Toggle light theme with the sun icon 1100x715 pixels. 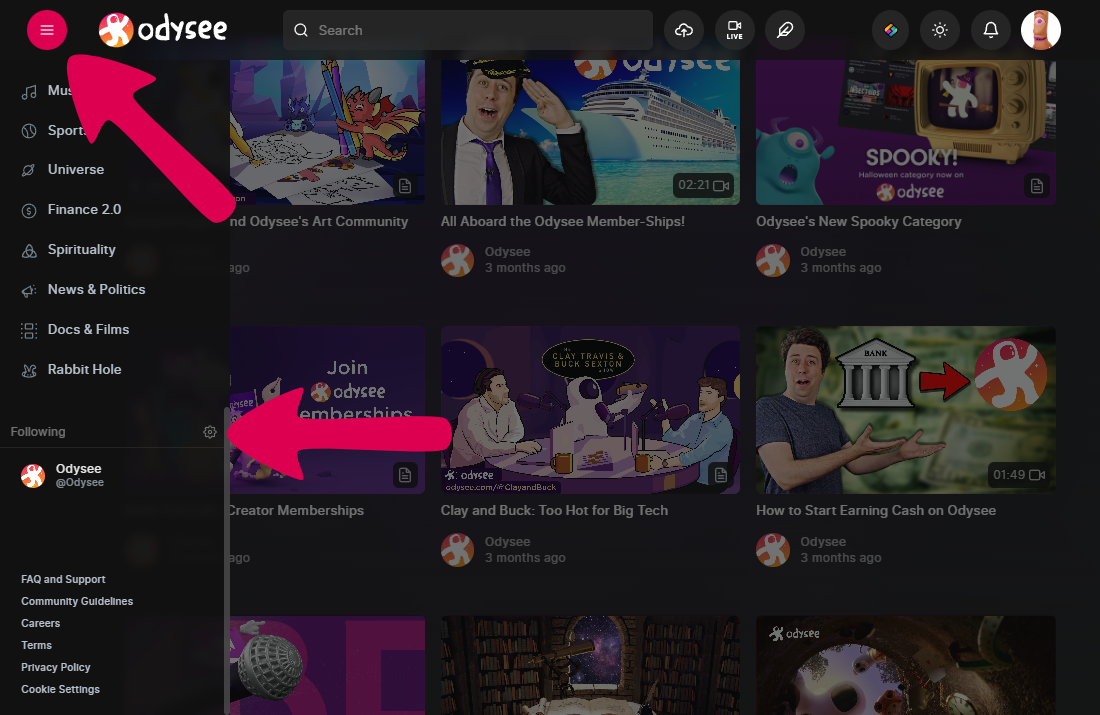(940, 30)
